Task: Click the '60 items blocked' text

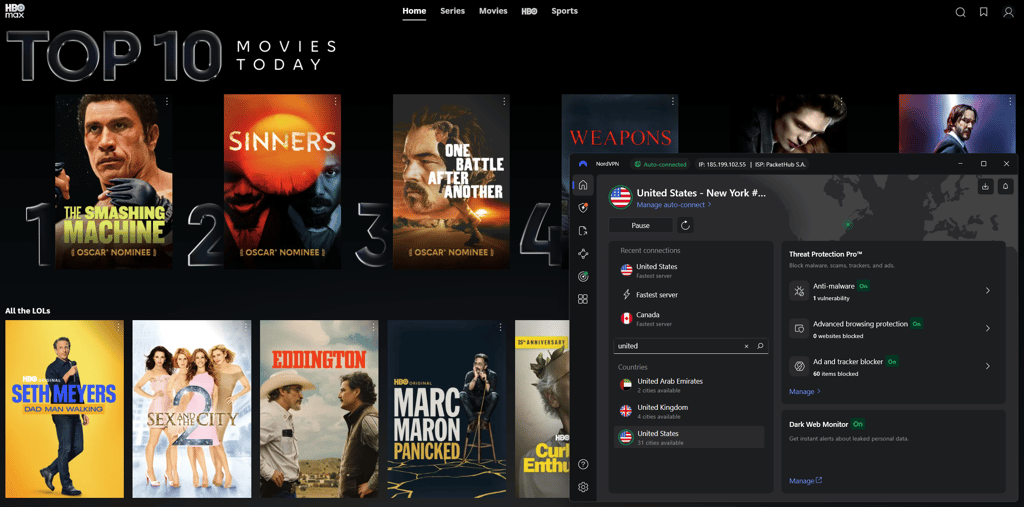Action: click(835, 374)
